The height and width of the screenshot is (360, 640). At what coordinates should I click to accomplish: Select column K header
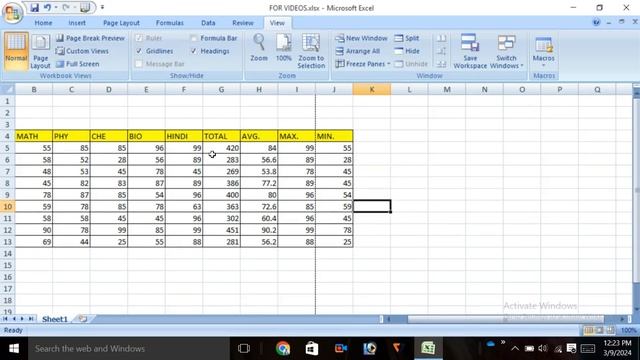tap(372, 89)
